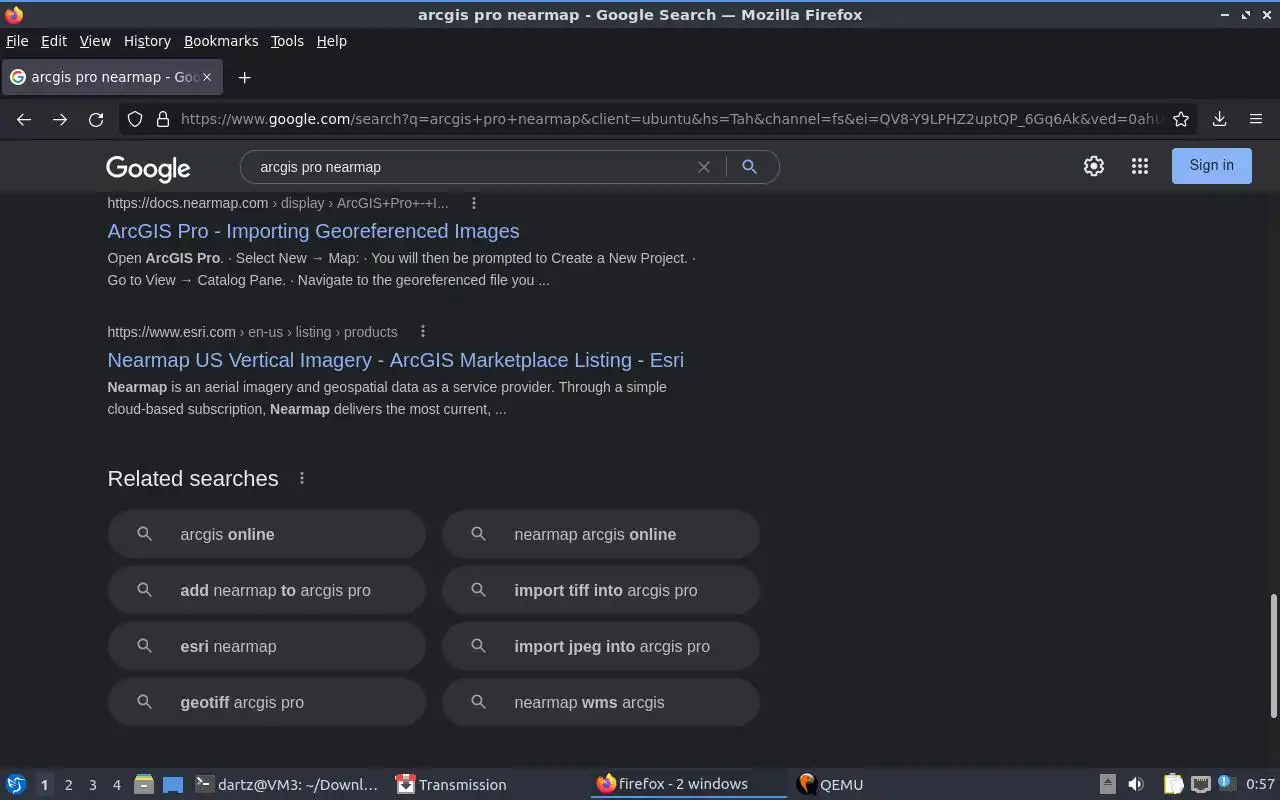Image resolution: width=1280 pixels, height=800 pixels.
Task: Bookmark this page with the star icon
Action: pos(1181,119)
